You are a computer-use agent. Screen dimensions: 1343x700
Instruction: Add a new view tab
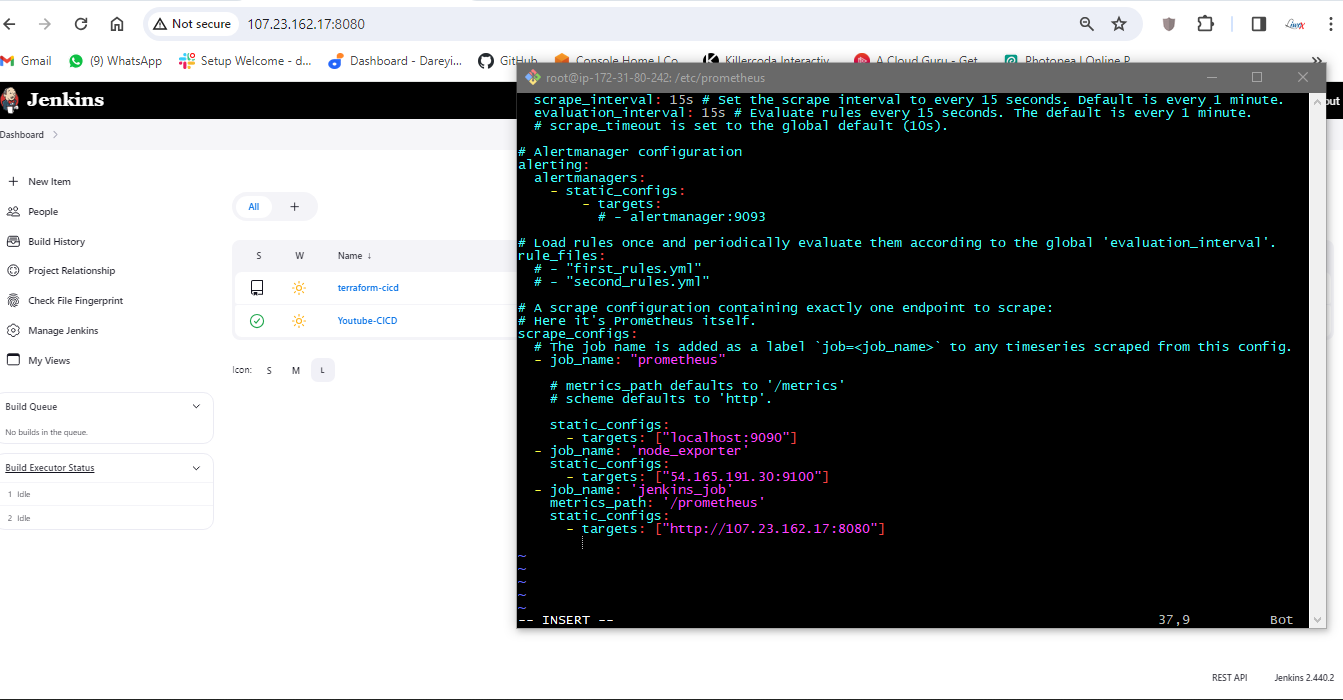pyautogui.click(x=294, y=207)
